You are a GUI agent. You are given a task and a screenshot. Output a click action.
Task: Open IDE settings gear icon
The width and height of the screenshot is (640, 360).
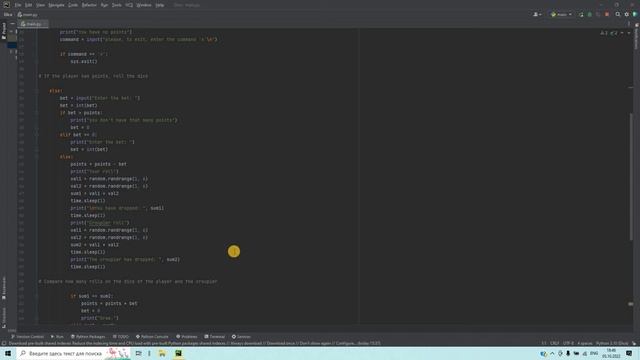pyautogui.click(x=627, y=14)
